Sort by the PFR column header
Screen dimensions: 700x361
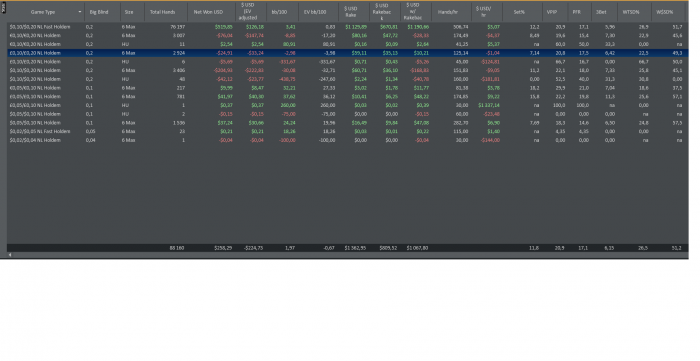(577, 12)
